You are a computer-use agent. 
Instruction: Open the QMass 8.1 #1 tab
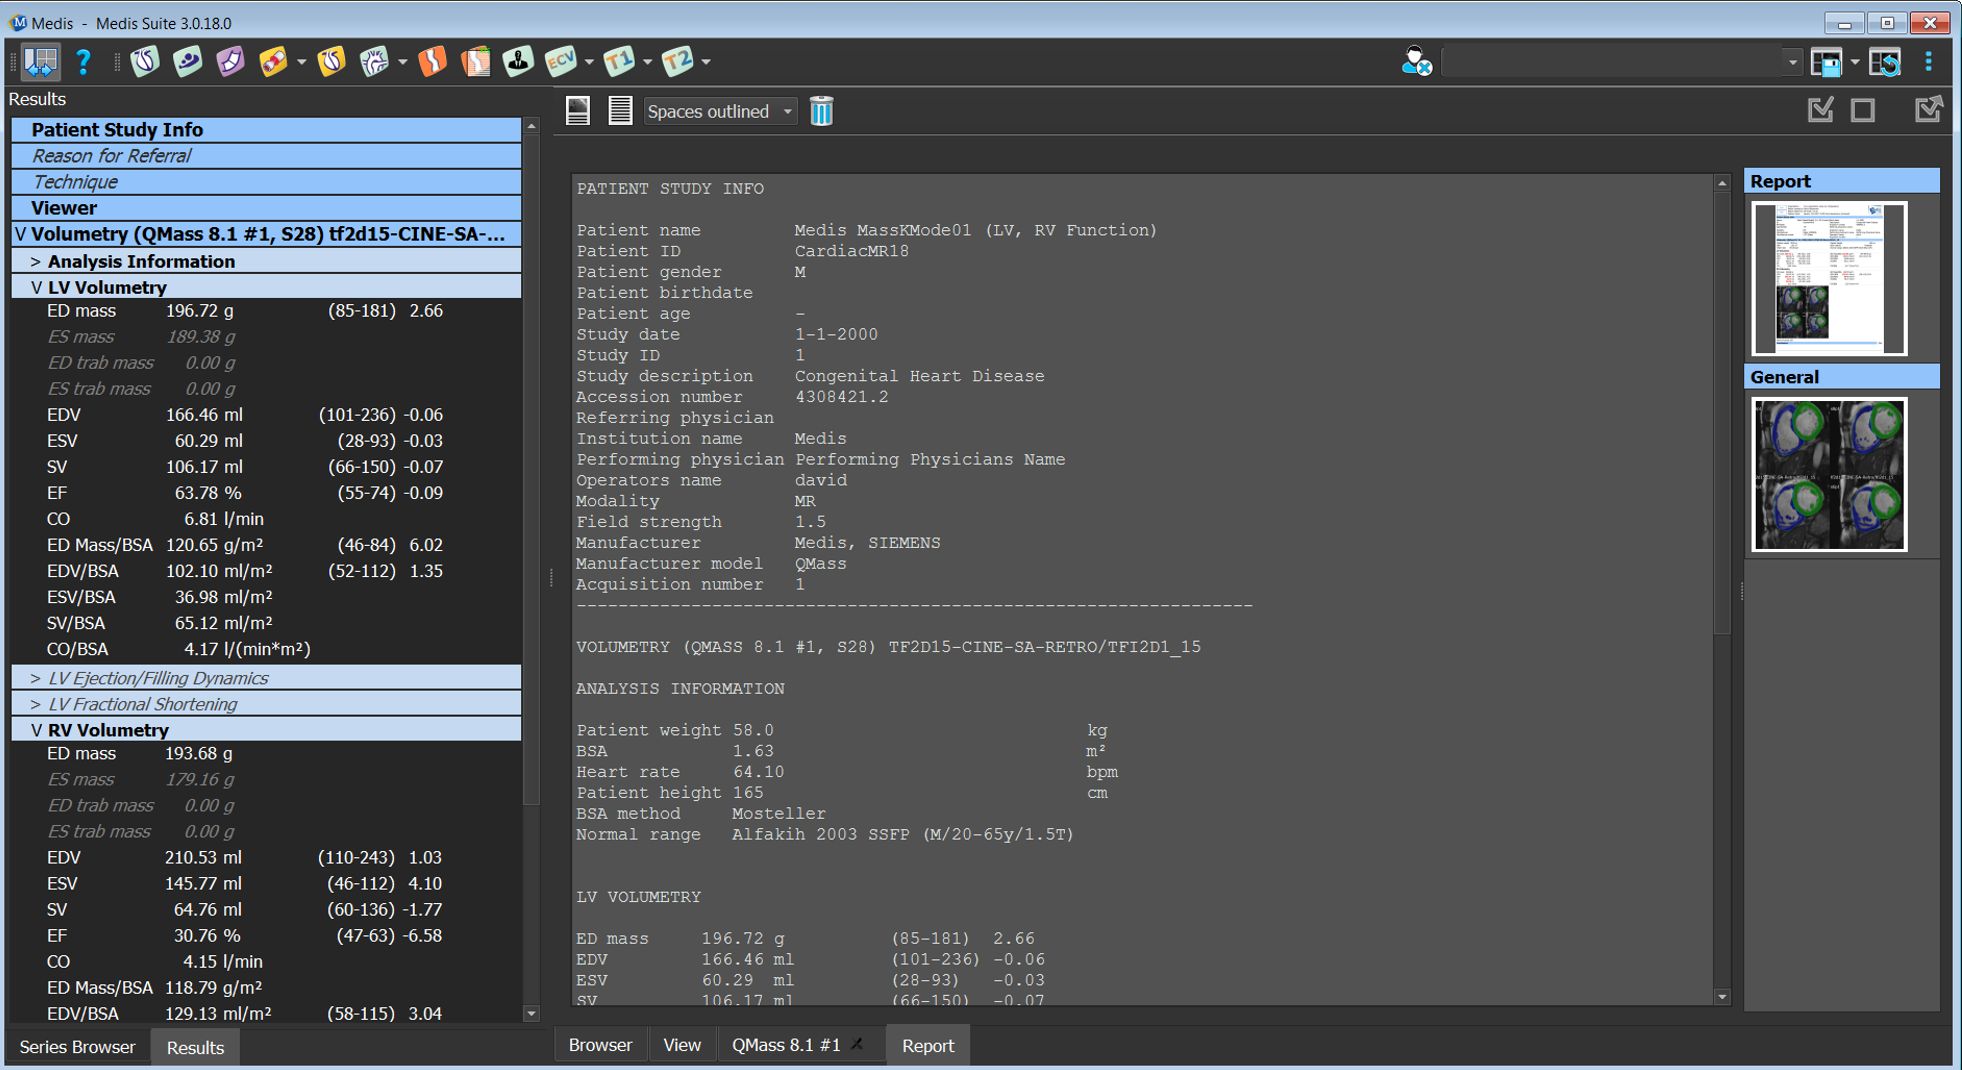point(786,1045)
